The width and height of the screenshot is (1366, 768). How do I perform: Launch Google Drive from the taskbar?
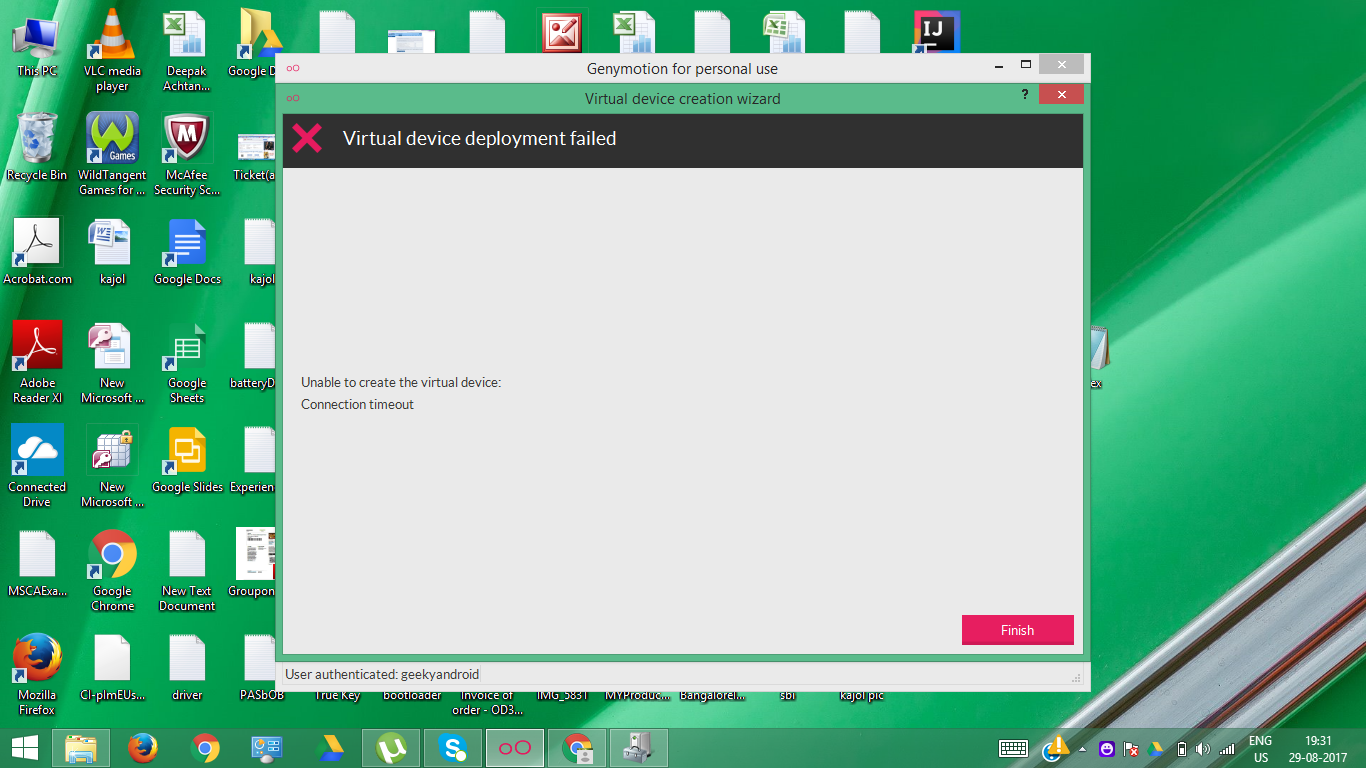329,748
